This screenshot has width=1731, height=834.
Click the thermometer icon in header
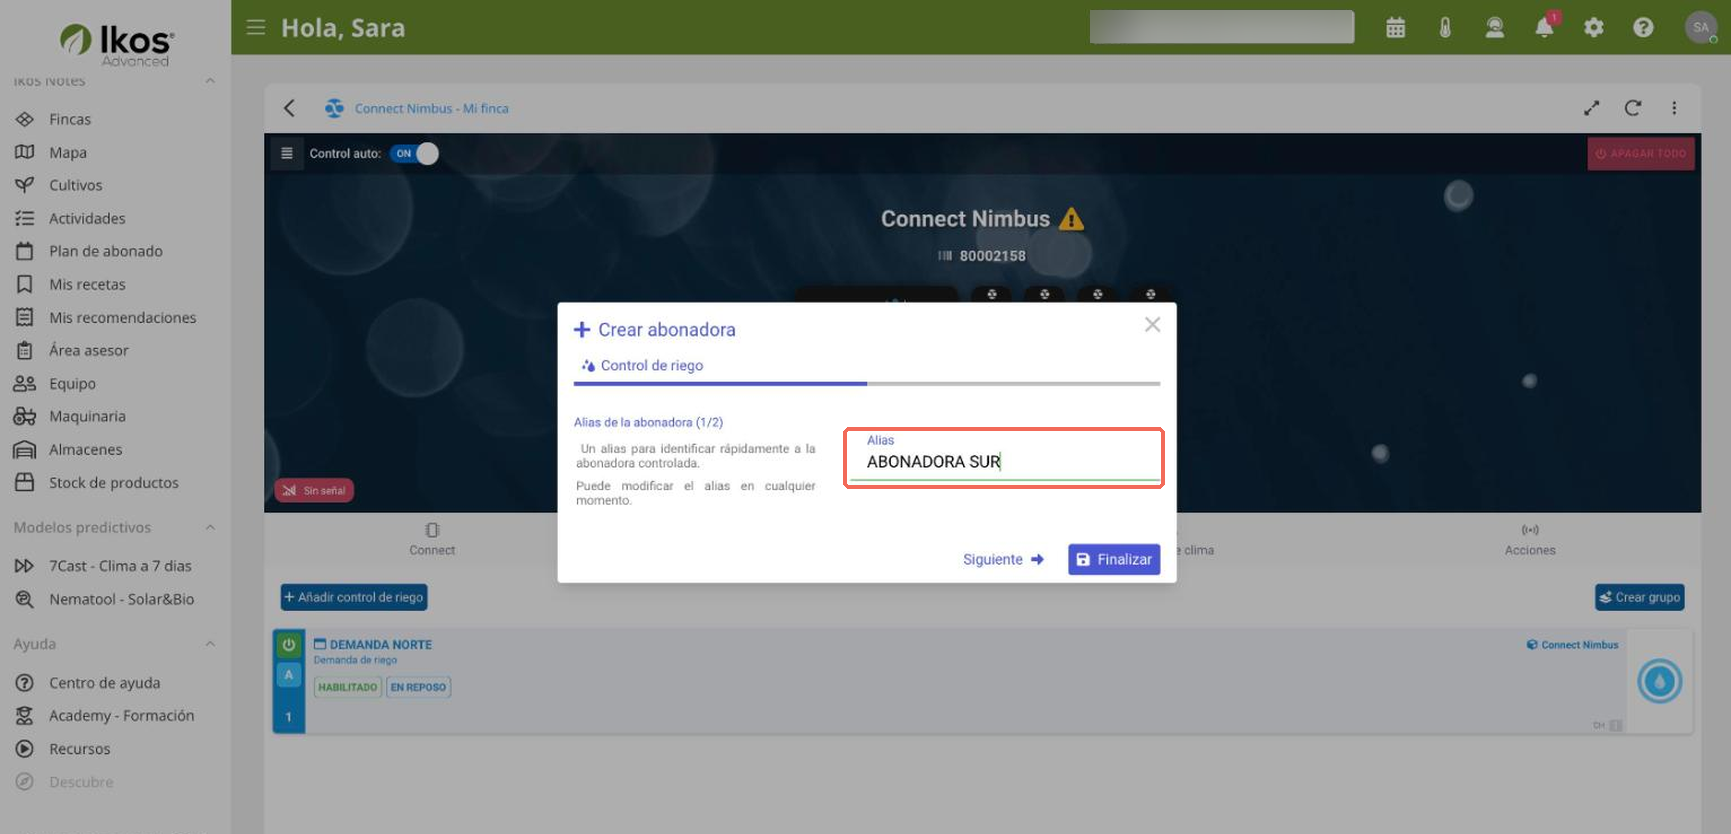(x=1445, y=28)
